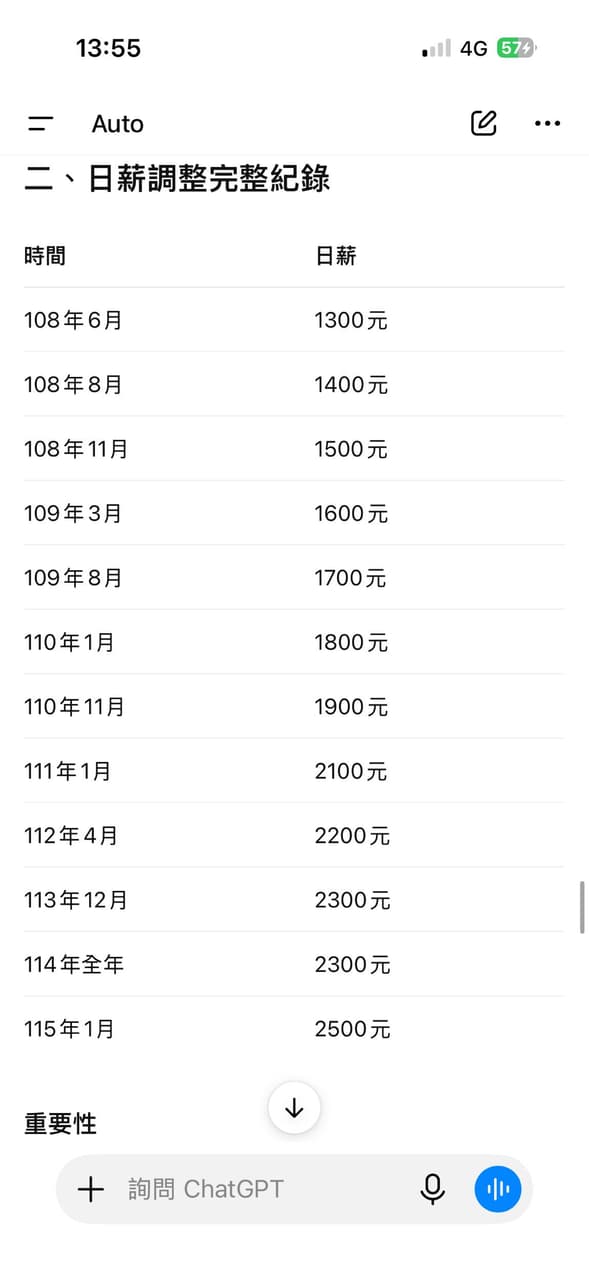
Task: Open the sidebar menu icon
Action: pos(41,124)
